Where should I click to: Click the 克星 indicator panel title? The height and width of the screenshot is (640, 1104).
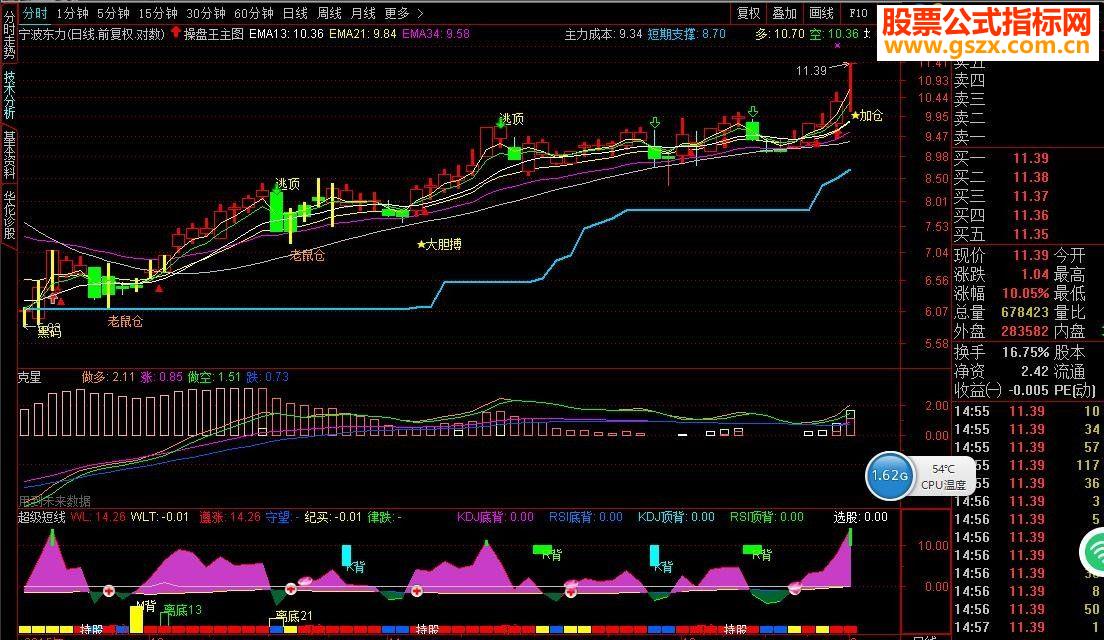pyautogui.click(x=30, y=377)
